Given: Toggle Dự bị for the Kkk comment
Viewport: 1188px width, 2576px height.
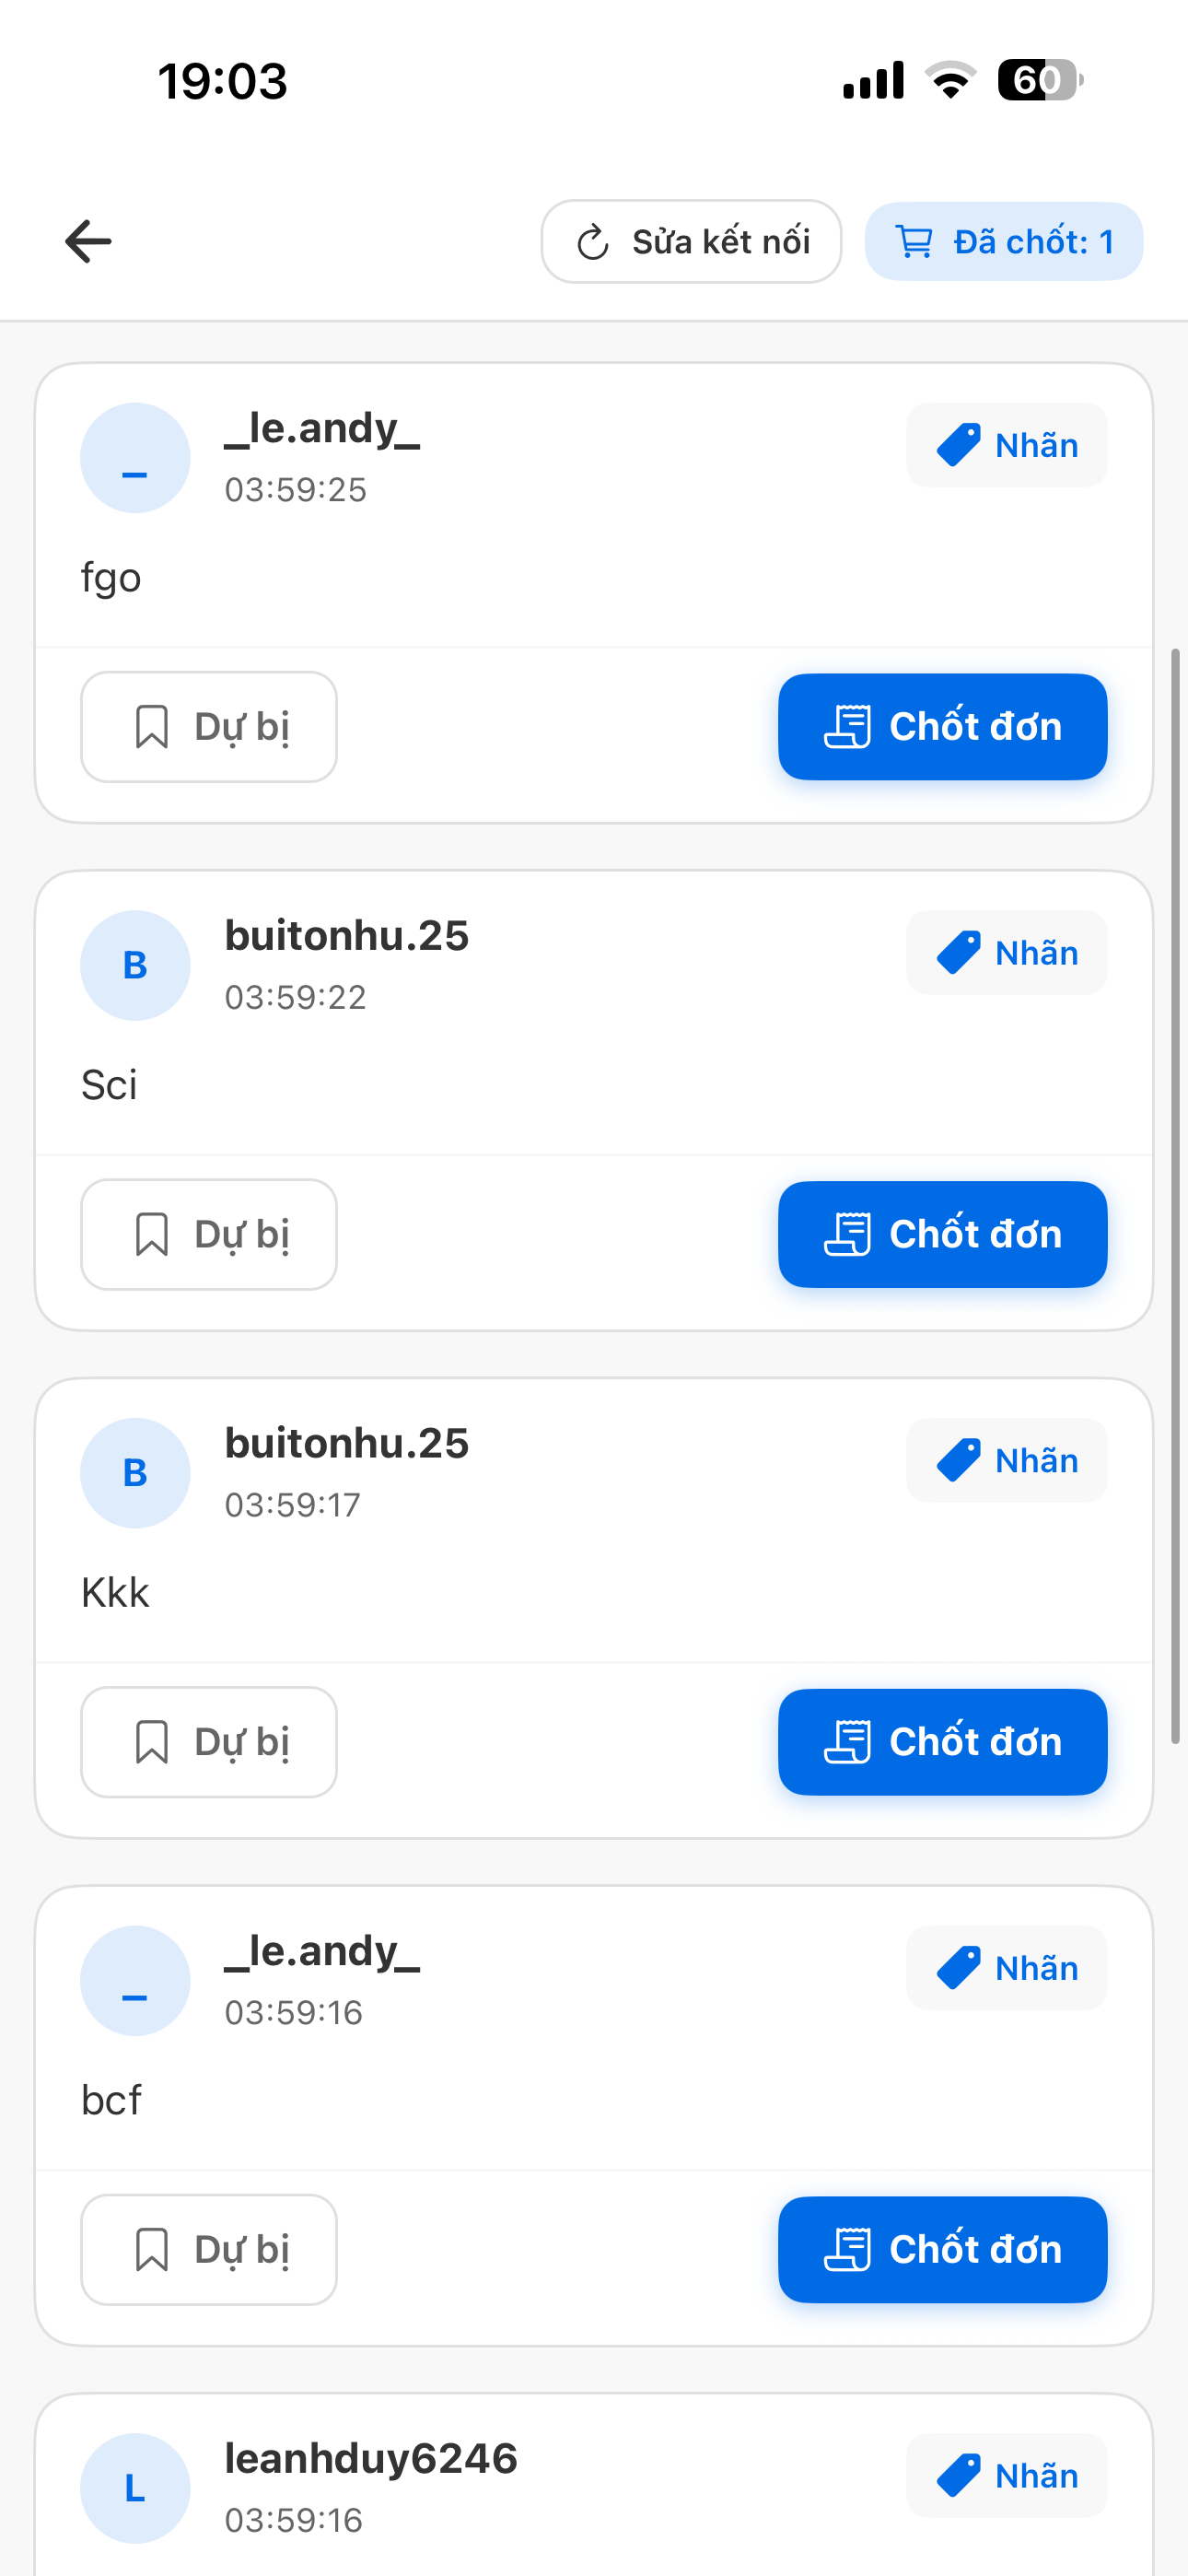Looking at the screenshot, I should click(x=209, y=1742).
